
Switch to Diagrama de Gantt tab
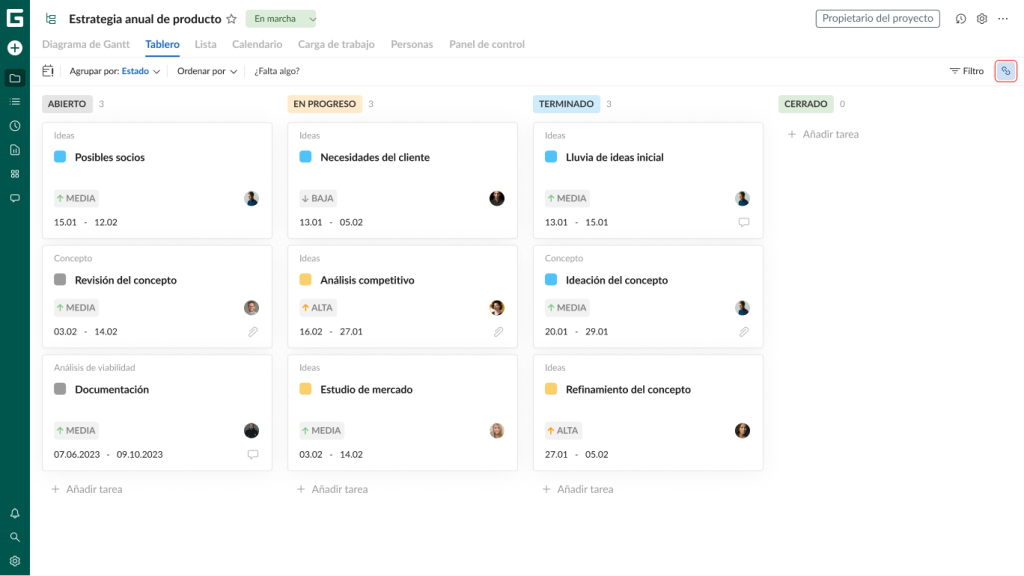[x=86, y=44]
